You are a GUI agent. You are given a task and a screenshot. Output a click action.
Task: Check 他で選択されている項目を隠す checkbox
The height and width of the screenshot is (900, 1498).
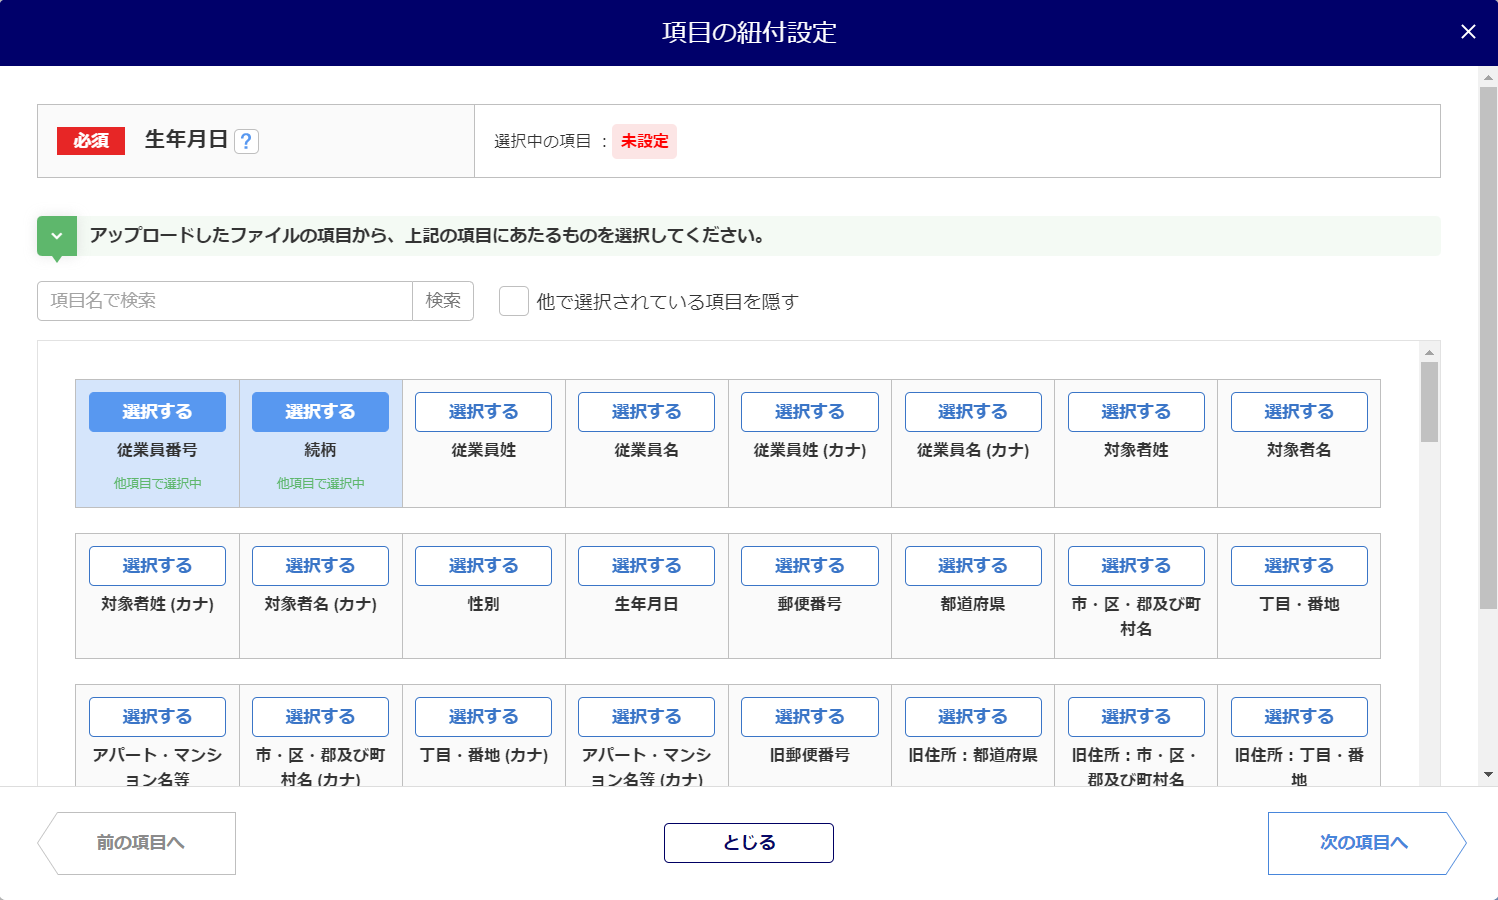[x=514, y=301]
